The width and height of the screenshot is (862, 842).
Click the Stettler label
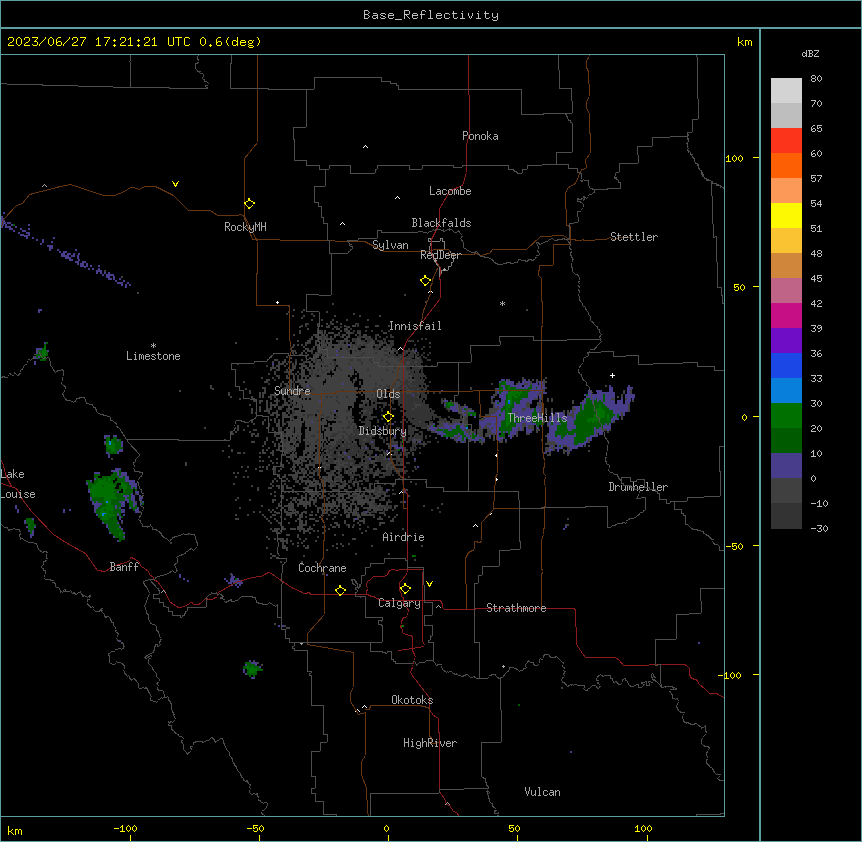point(634,237)
